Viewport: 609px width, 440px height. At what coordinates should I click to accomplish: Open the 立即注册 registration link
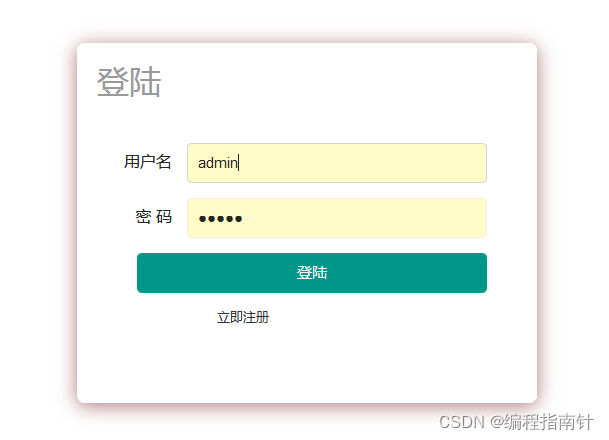(243, 317)
